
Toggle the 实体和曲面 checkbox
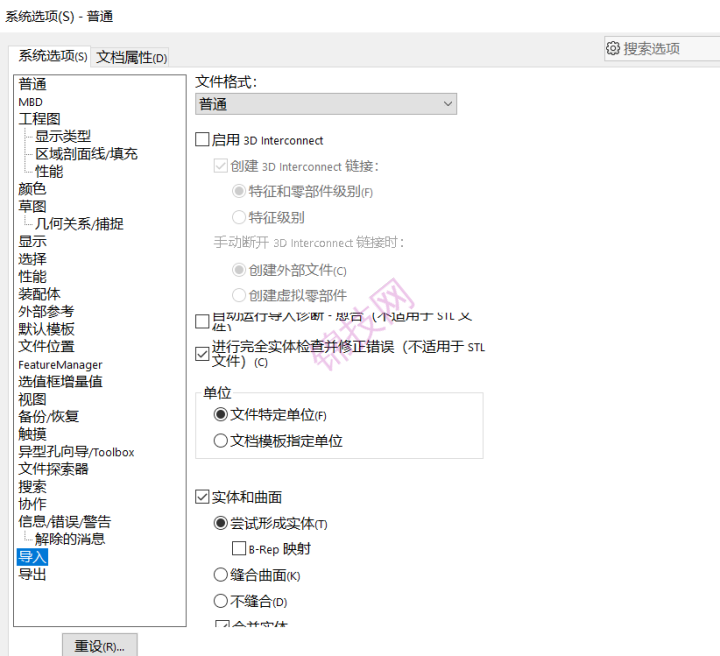(202, 497)
